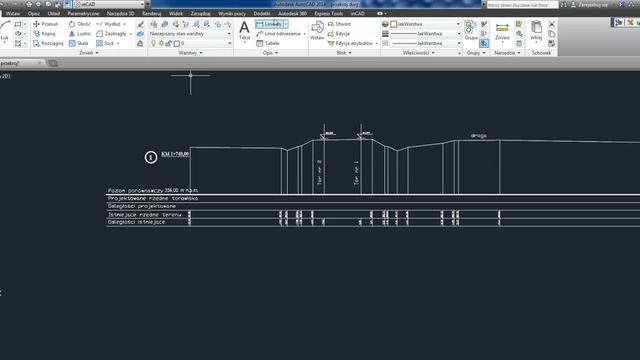Activate the Lustro (Mirror) tool

(x=80, y=33)
